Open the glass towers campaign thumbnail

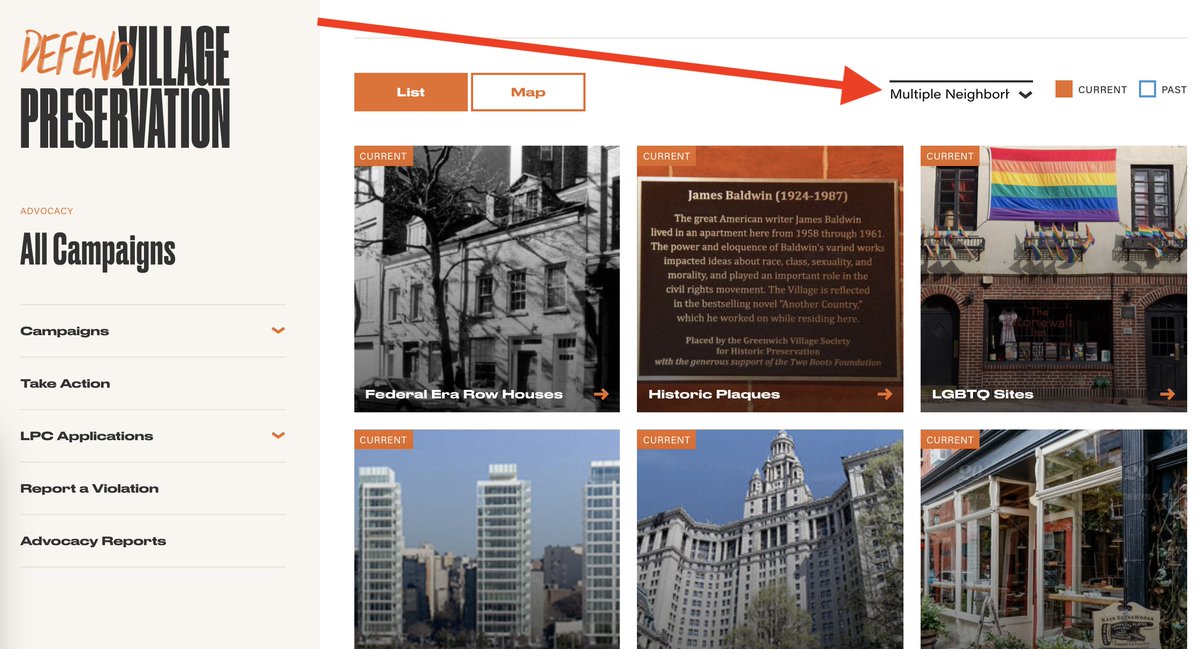[487, 539]
